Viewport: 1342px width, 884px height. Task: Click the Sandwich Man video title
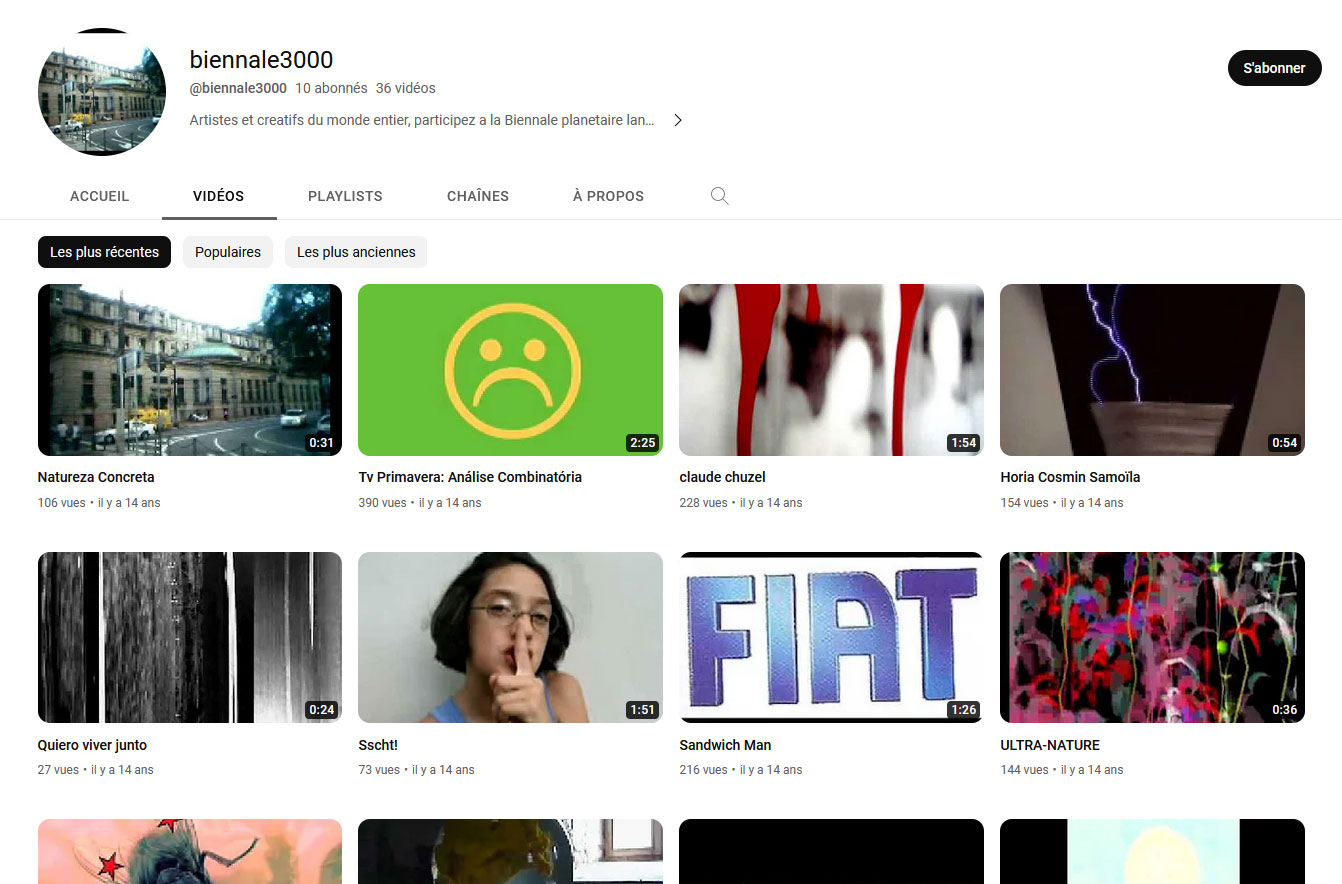(725, 745)
